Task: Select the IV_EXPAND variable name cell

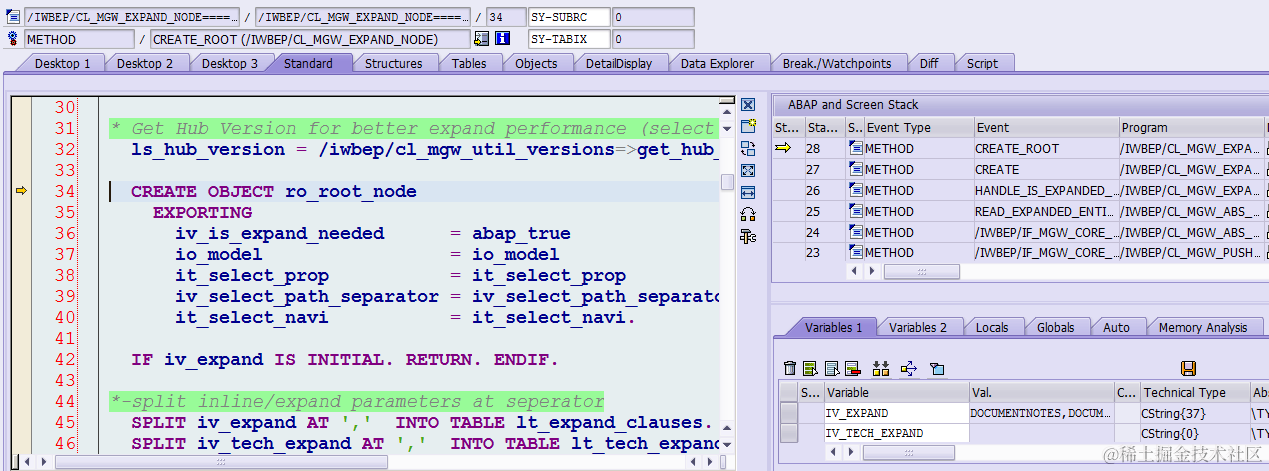Action: pyautogui.click(x=896, y=412)
